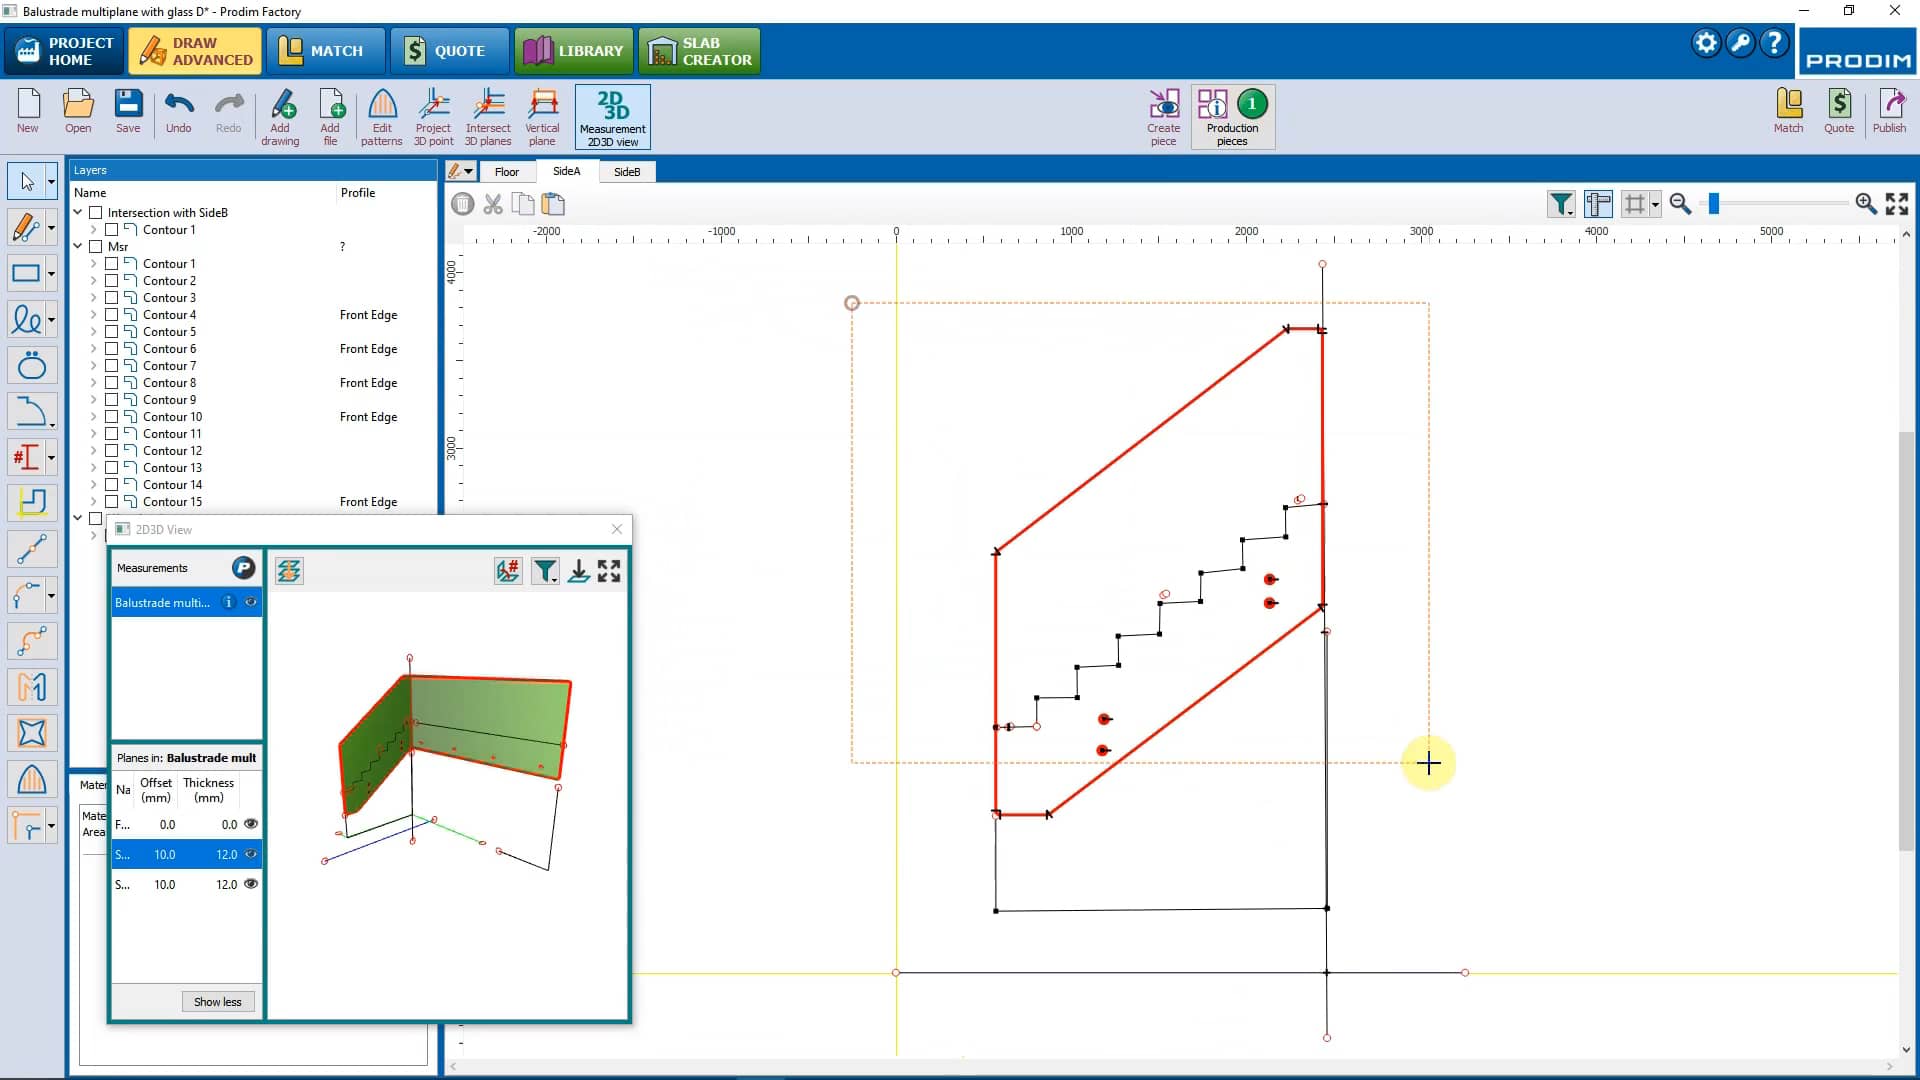The width and height of the screenshot is (1920, 1080).
Task: Open the grid settings dropdown arrow
Action: [1656, 205]
